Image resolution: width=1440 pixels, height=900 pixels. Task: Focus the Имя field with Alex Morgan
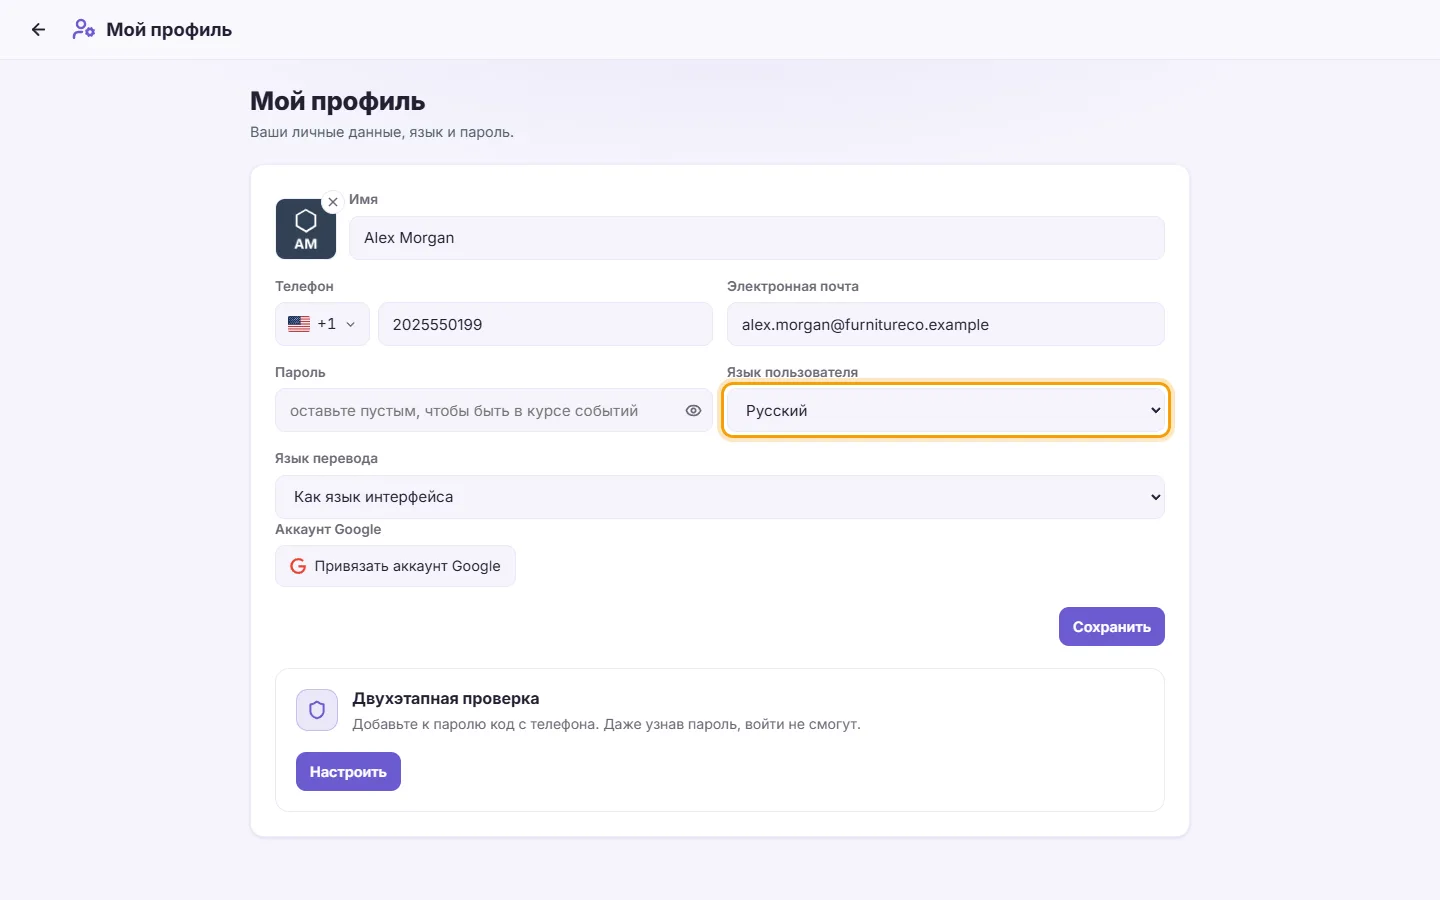(757, 238)
